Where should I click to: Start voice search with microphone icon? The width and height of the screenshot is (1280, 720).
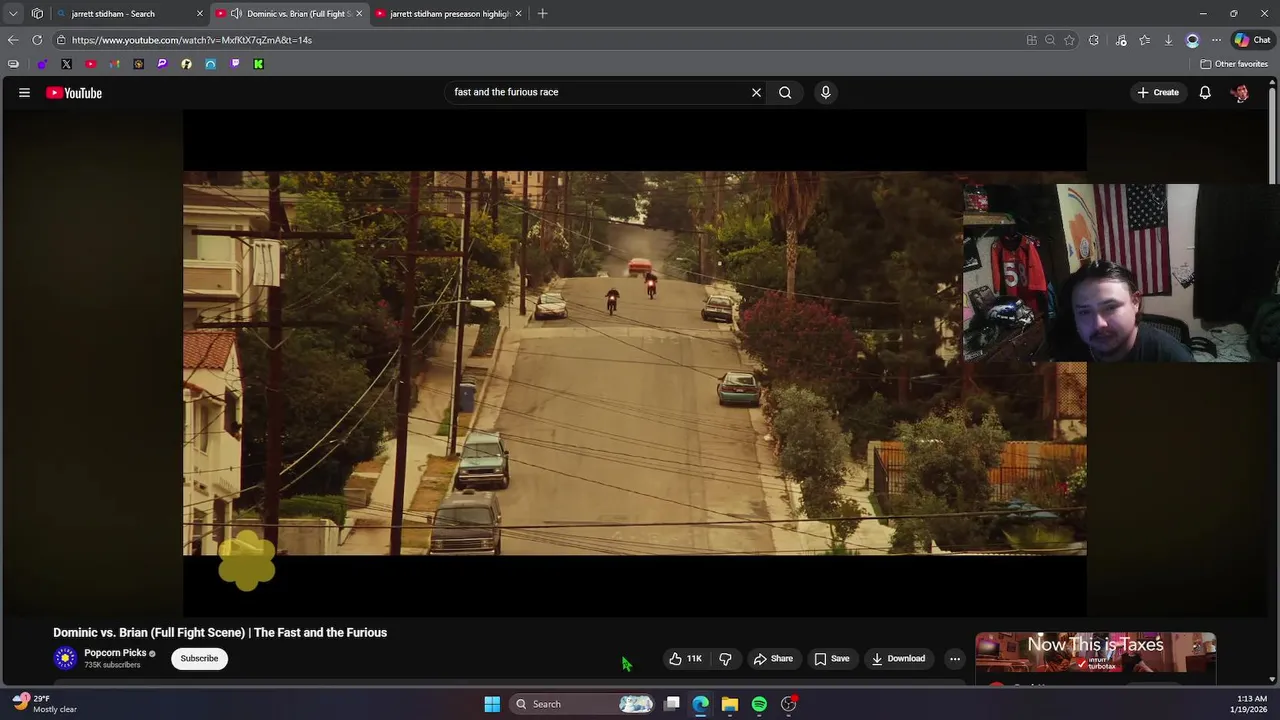(x=825, y=92)
